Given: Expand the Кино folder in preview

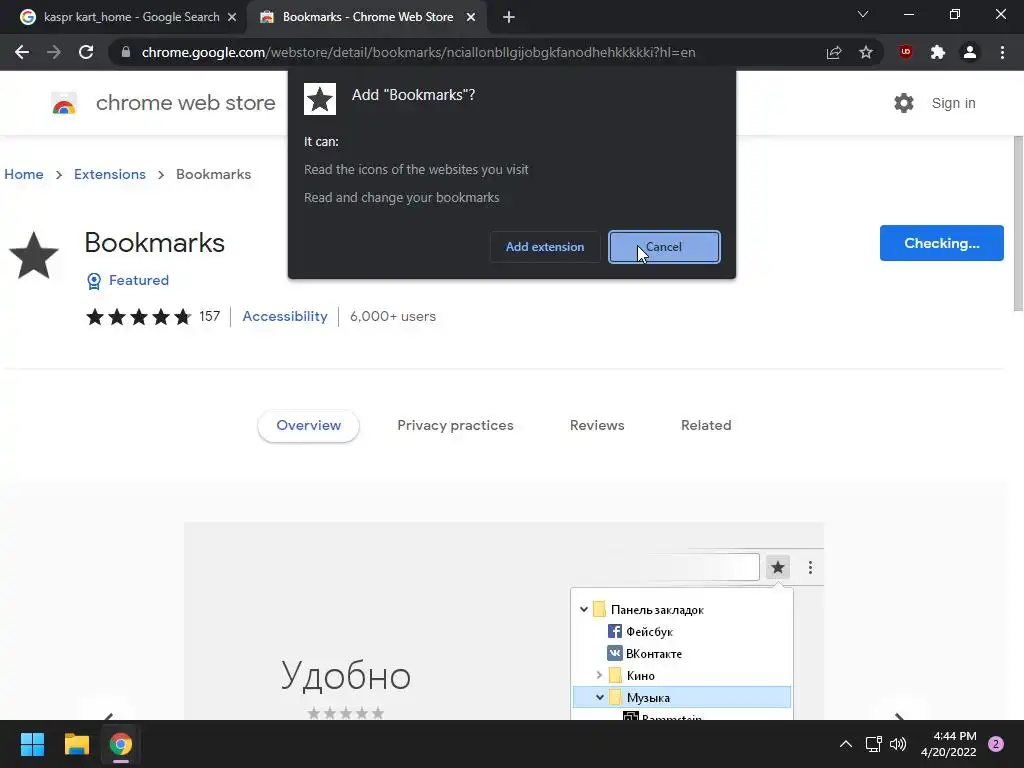Looking at the screenshot, I should tap(599, 675).
